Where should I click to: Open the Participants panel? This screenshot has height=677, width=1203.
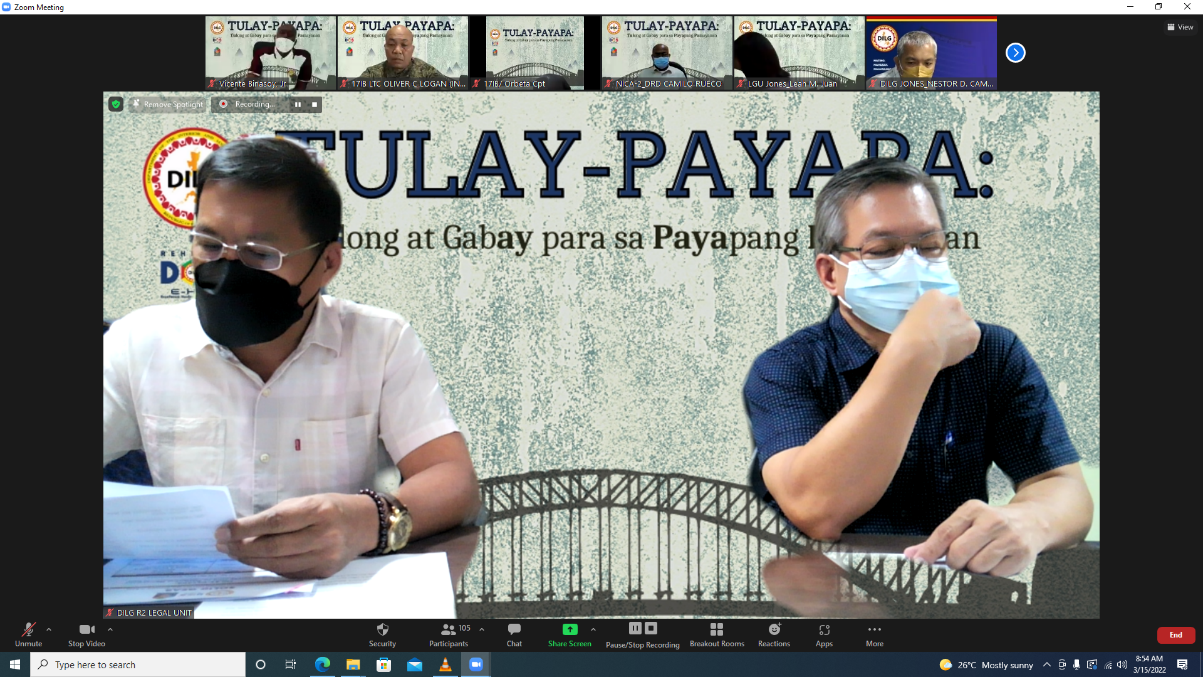click(449, 634)
